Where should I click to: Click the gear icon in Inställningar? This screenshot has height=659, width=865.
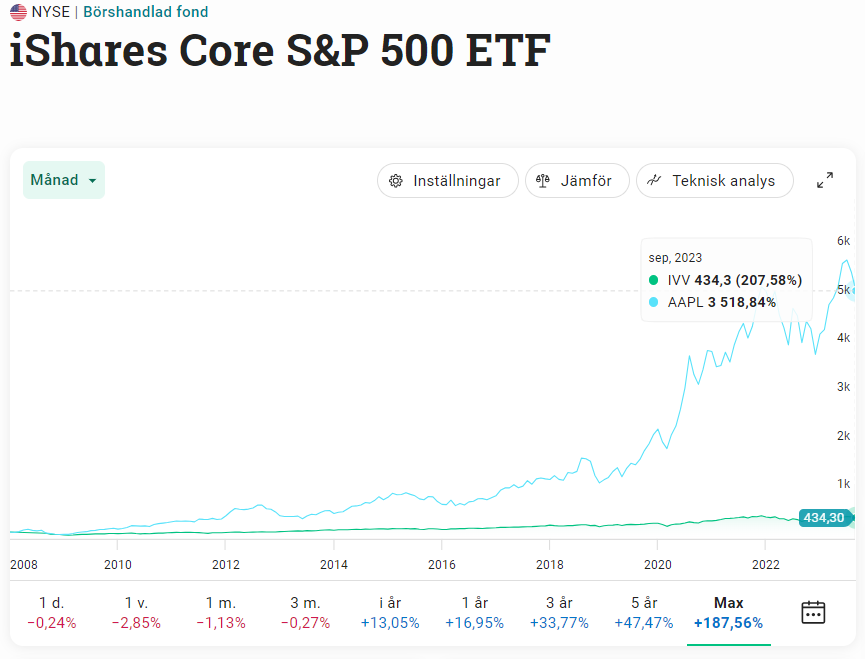pos(396,181)
